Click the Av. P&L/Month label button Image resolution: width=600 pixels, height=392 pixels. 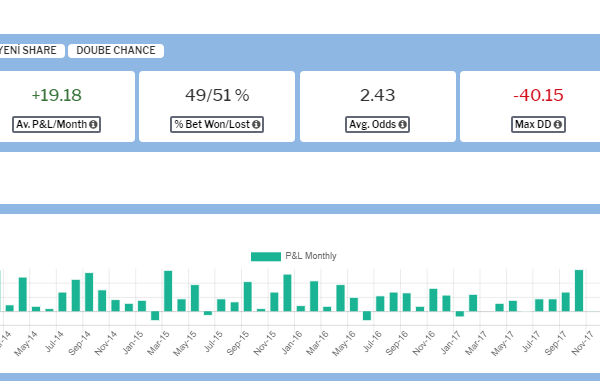[56, 124]
